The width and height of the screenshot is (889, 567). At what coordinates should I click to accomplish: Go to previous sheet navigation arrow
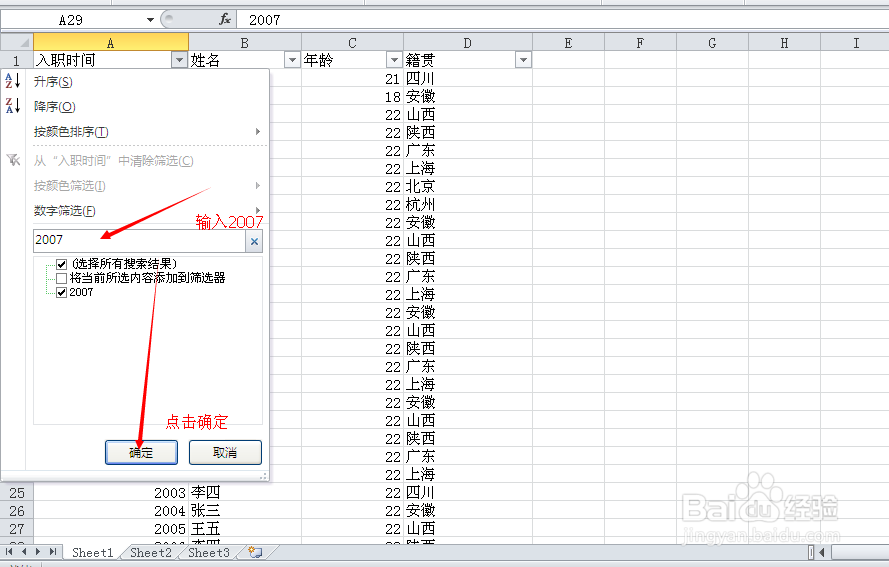(x=24, y=552)
